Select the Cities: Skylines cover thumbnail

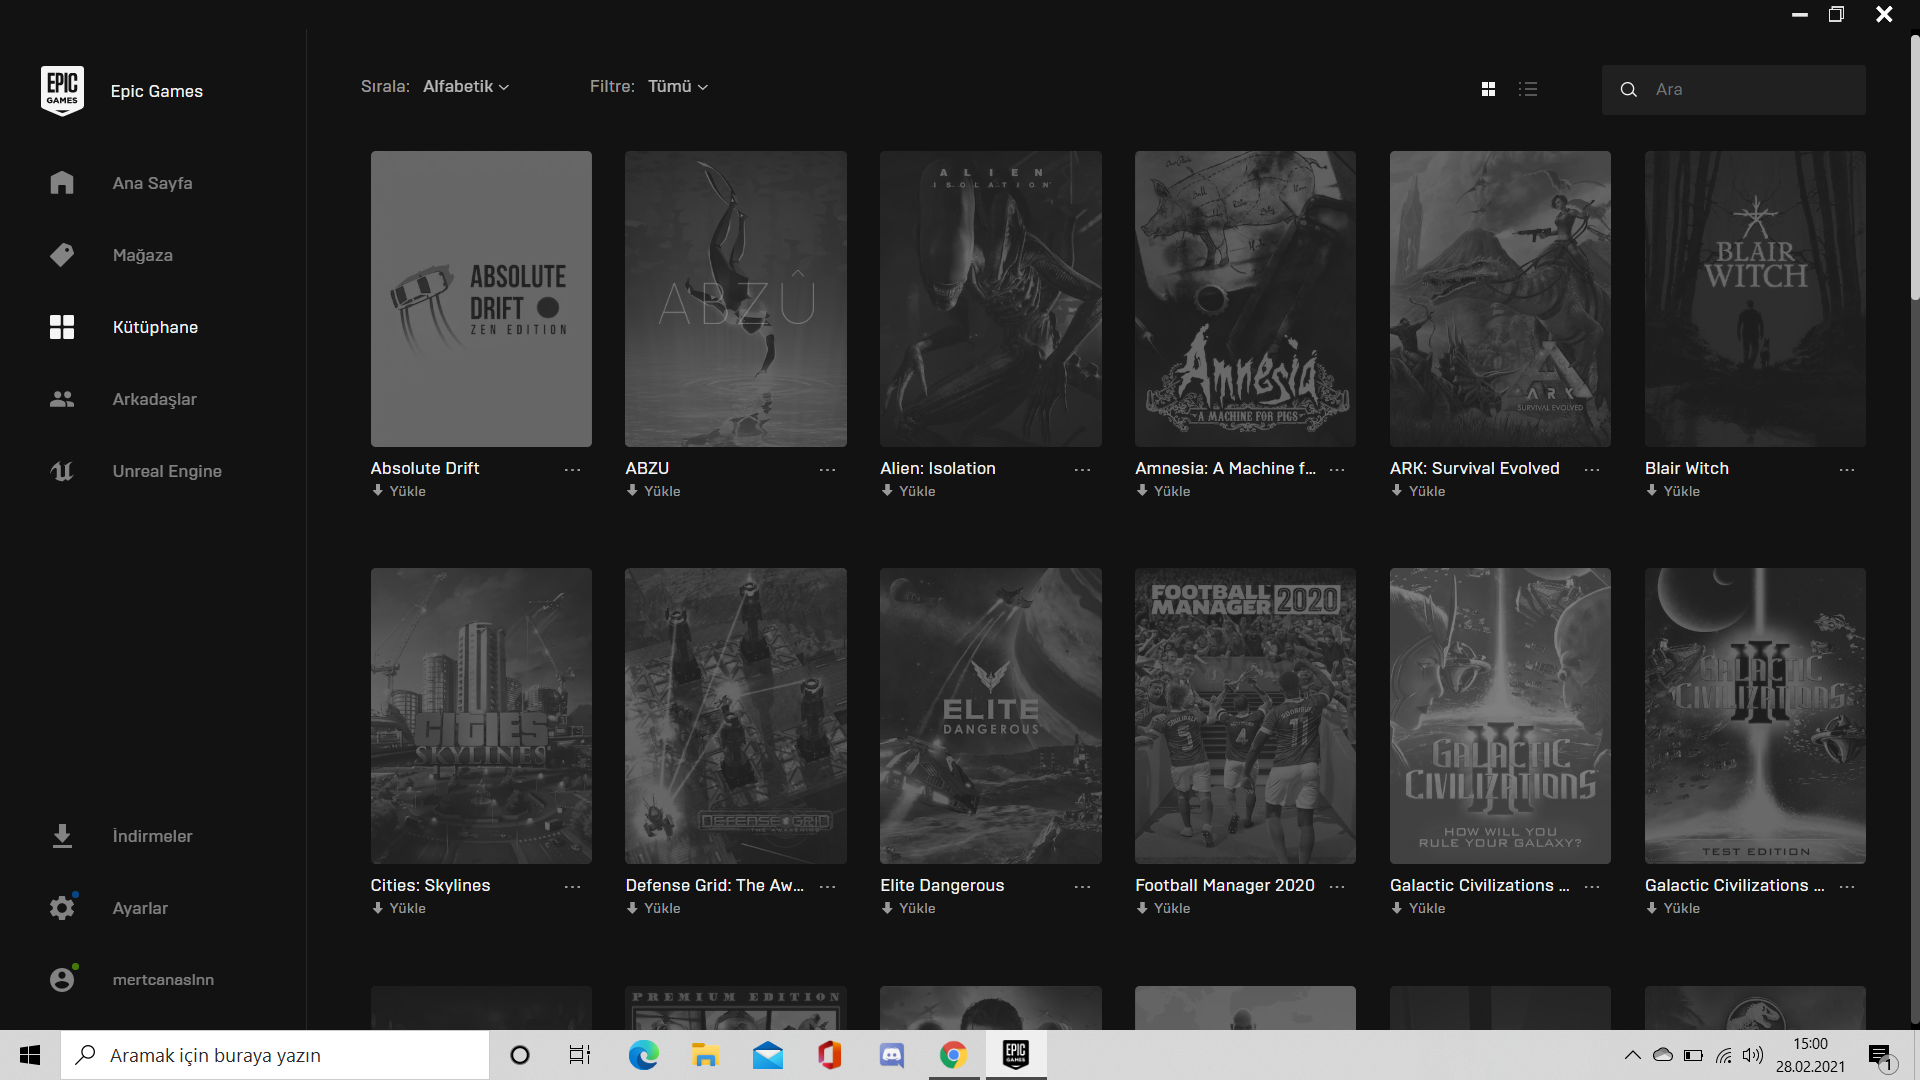(x=481, y=716)
